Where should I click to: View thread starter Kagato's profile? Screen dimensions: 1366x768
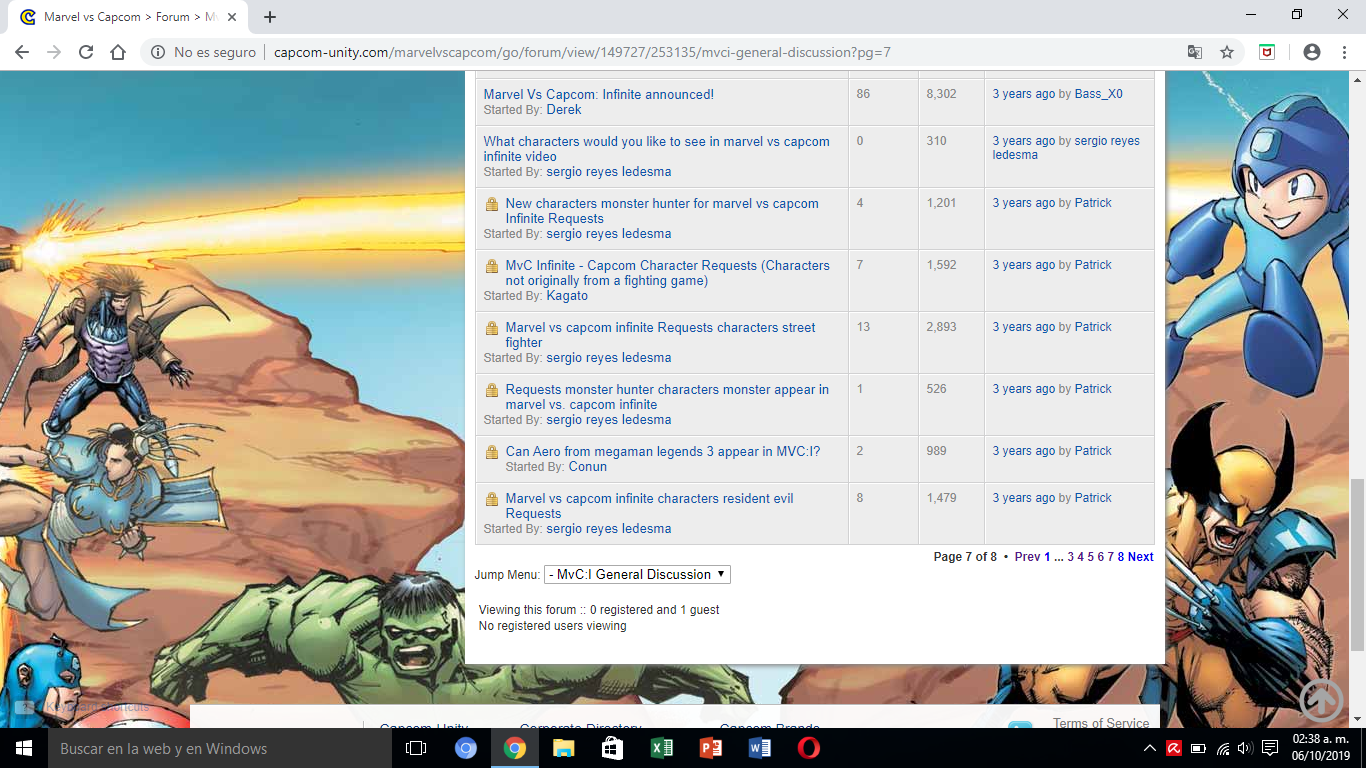[567, 296]
